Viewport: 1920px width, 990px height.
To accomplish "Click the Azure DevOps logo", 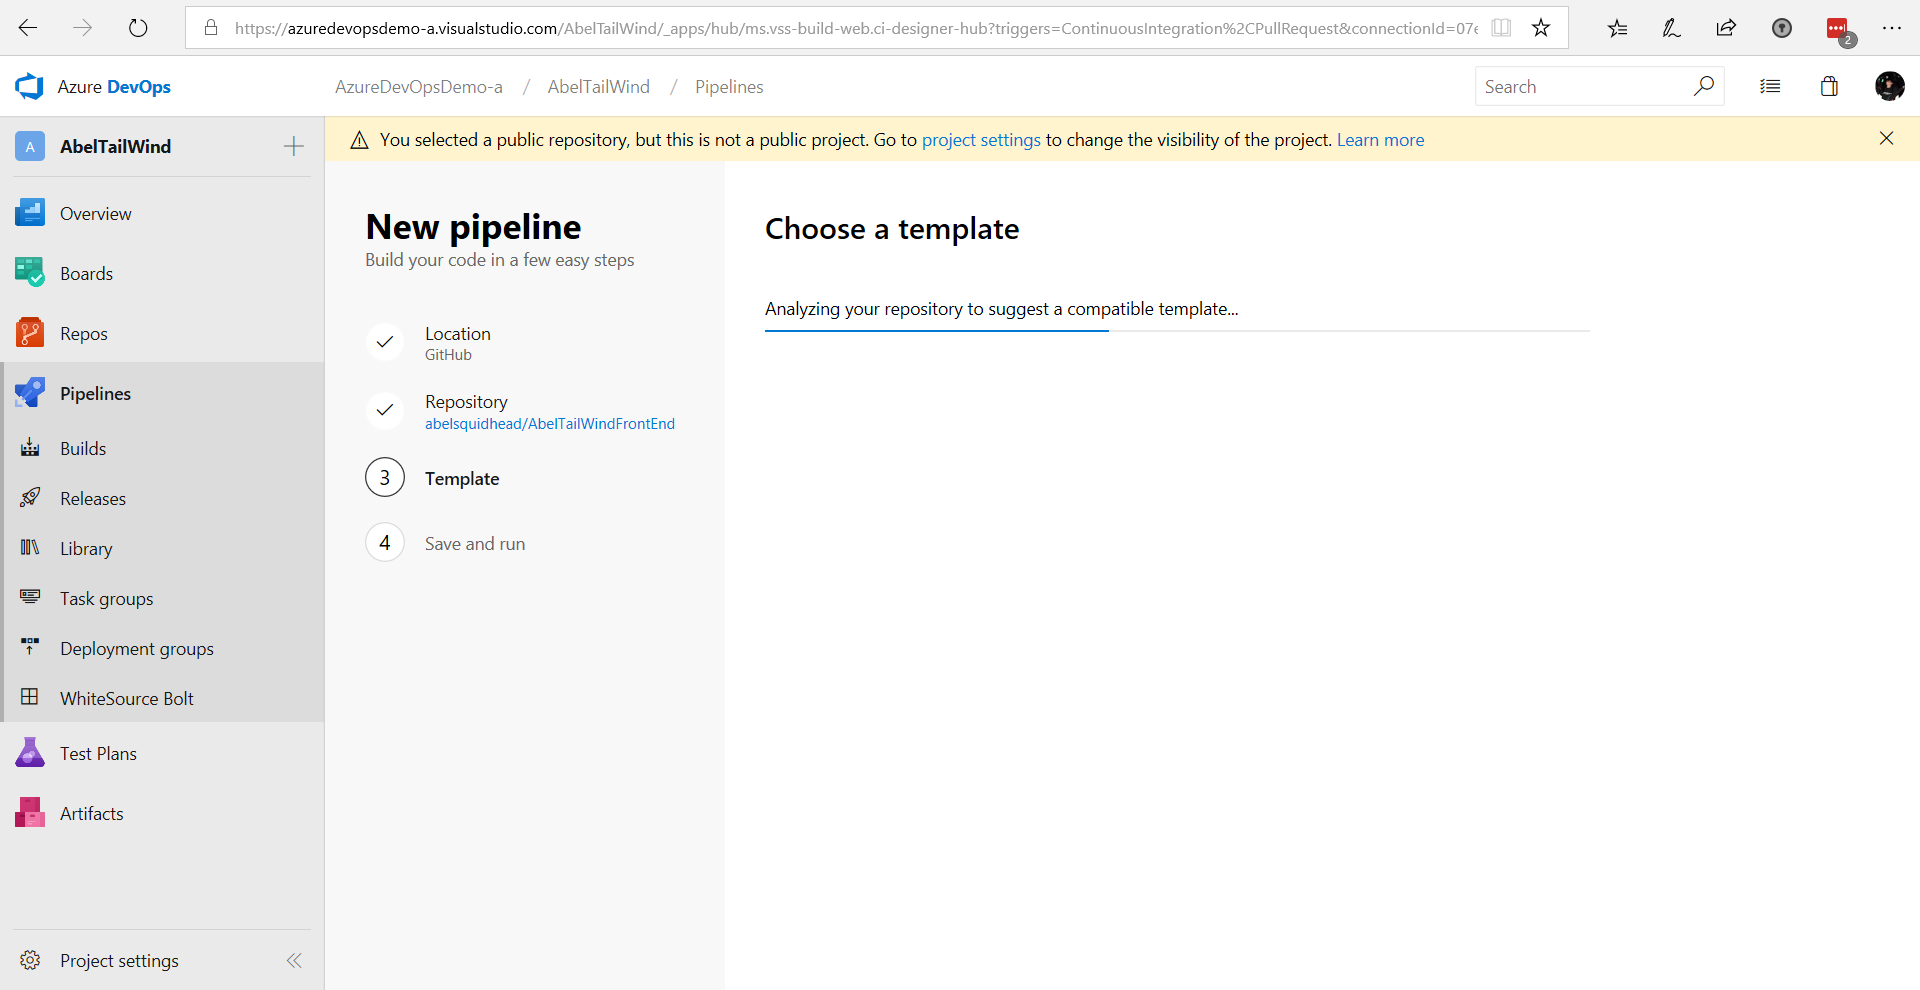I will pos(30,87).
